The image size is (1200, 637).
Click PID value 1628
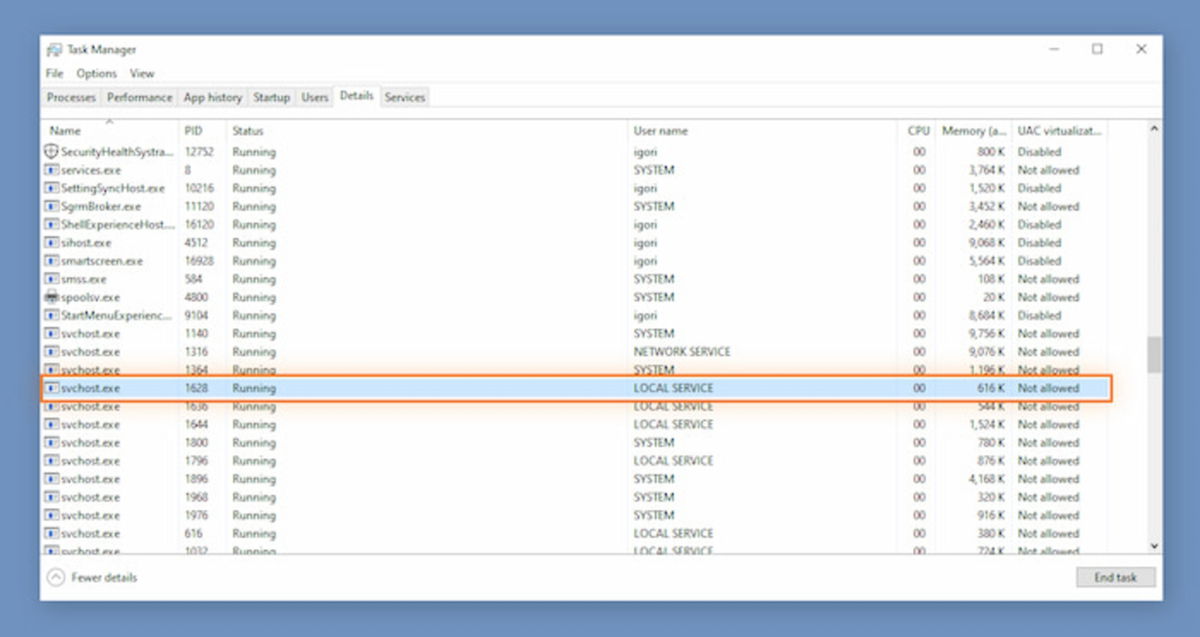(198, 388)
